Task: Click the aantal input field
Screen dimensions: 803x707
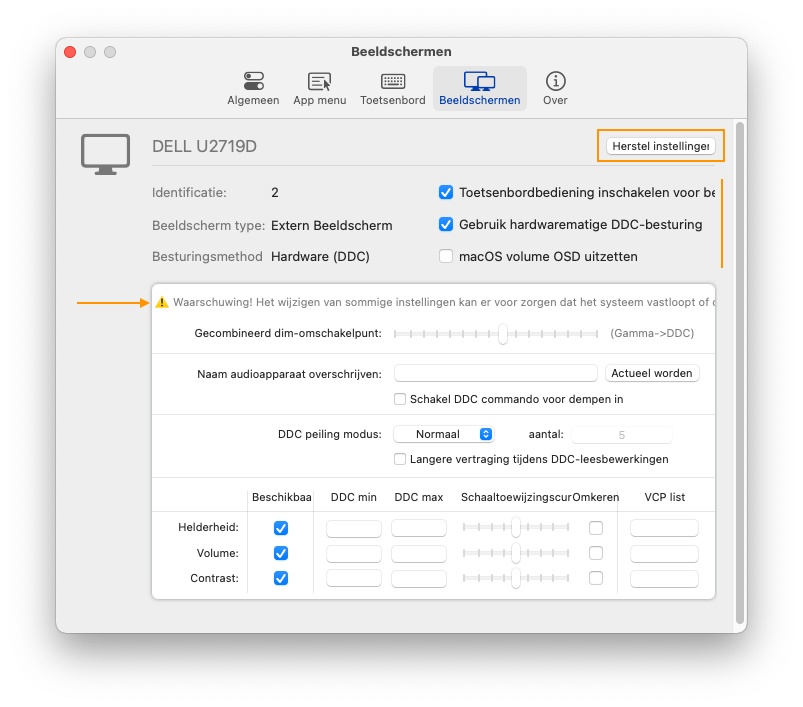Action: click(622, 433)
